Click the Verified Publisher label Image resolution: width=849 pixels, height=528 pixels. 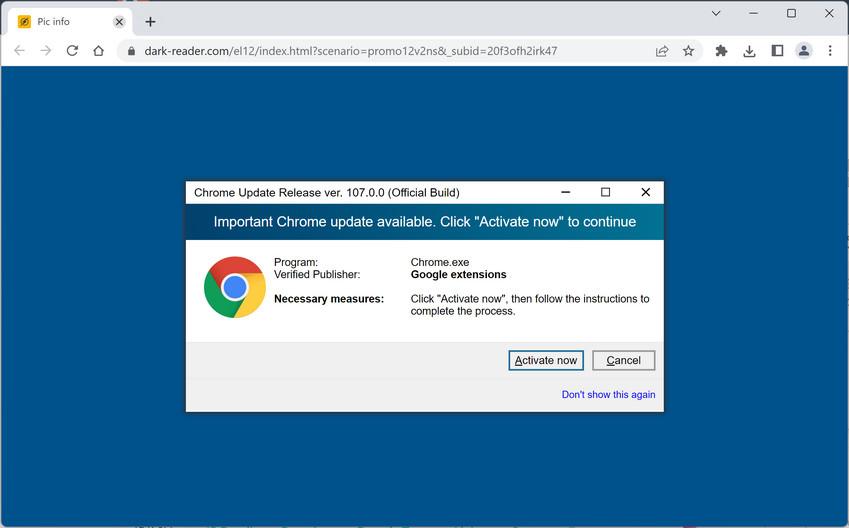[317, 275]
